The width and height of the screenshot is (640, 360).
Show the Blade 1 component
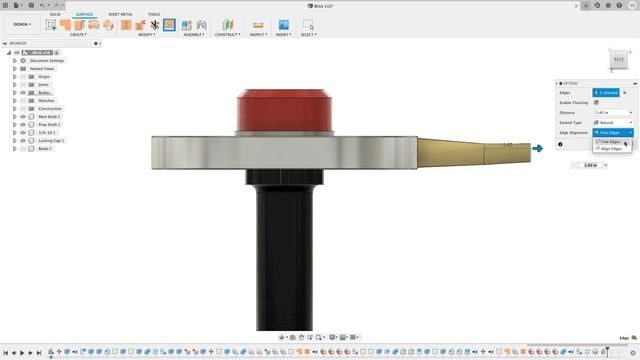pos(23,149)
